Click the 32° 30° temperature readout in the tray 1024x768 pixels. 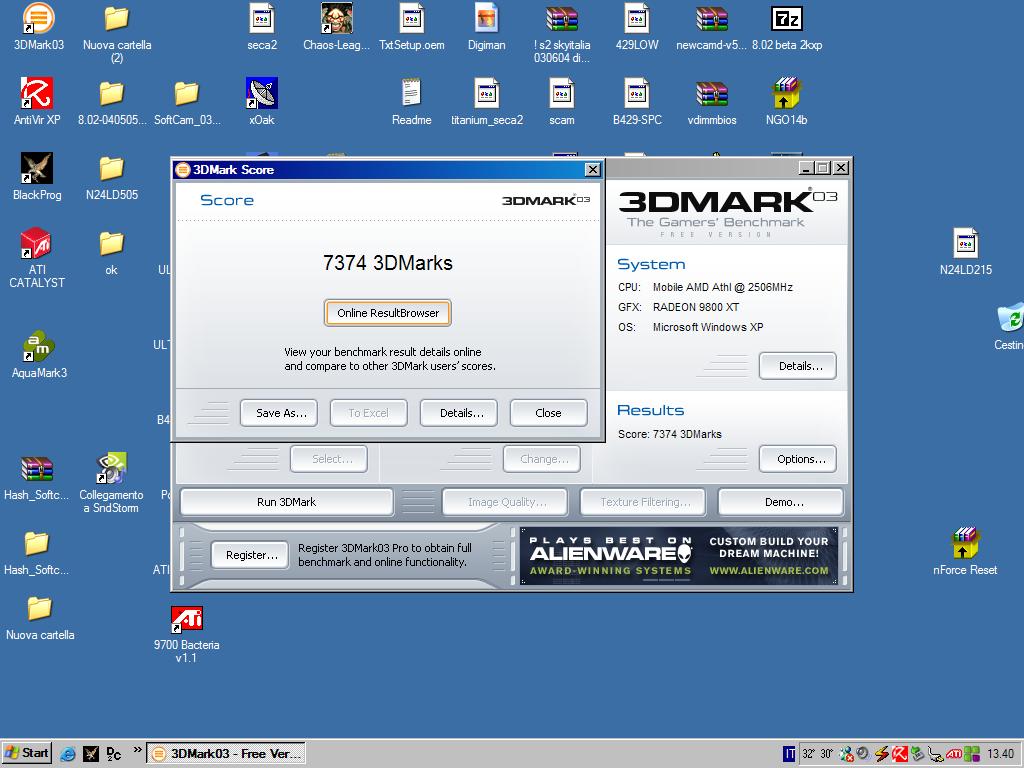pos(817,754)
